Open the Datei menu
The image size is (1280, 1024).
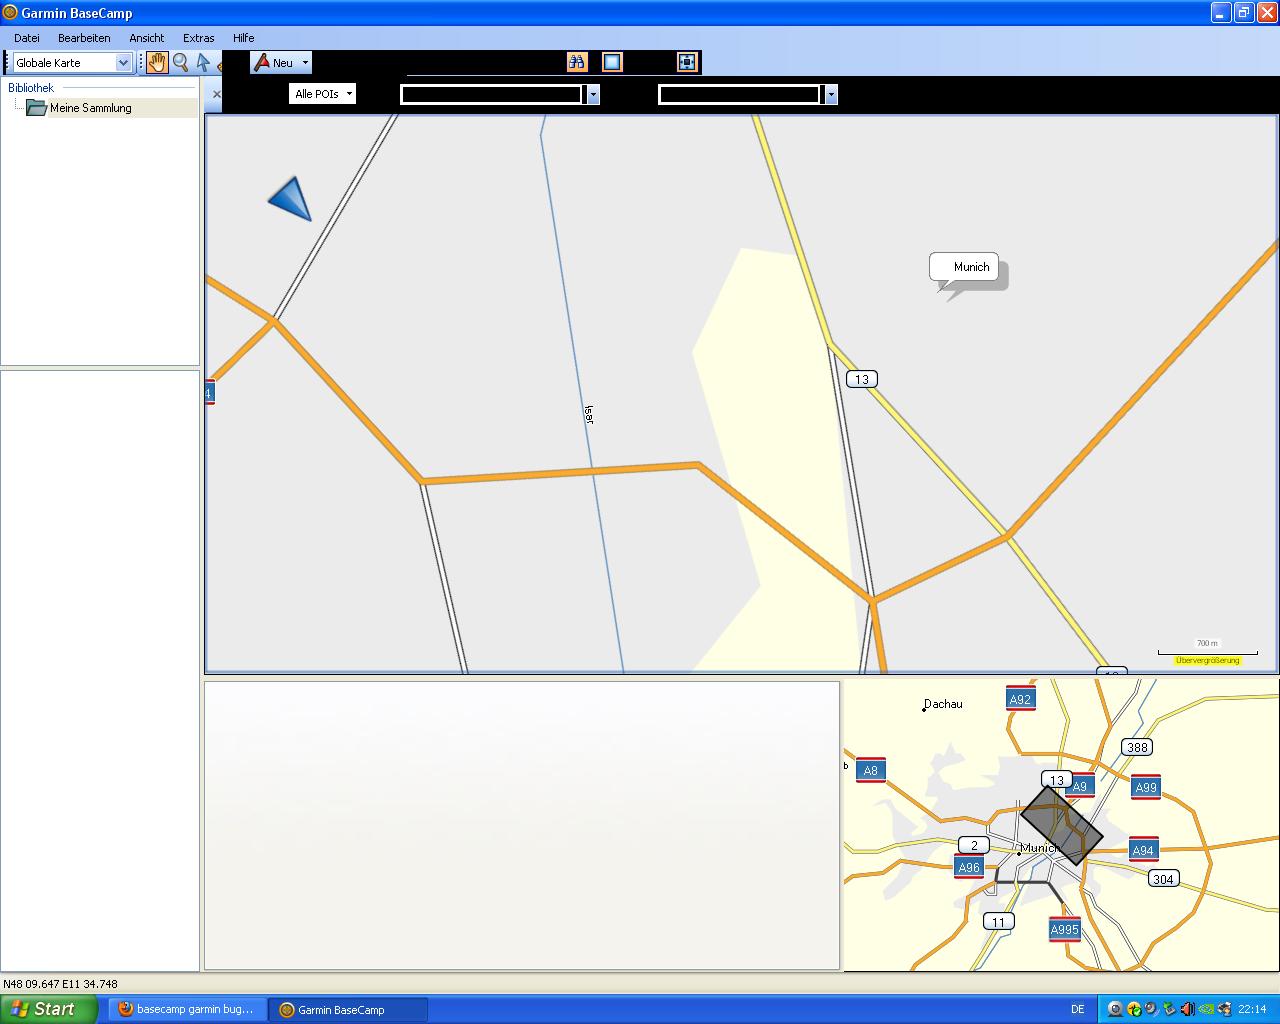27,38
